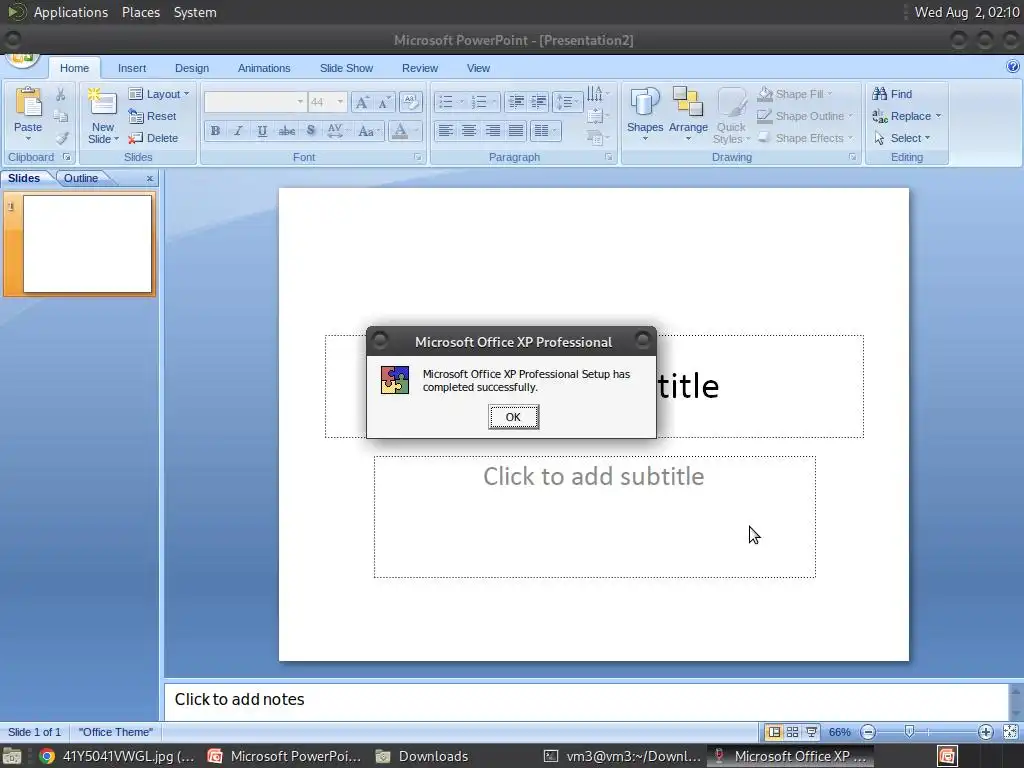
Task: Open the Arrange menu
Action: click(688, 114)
